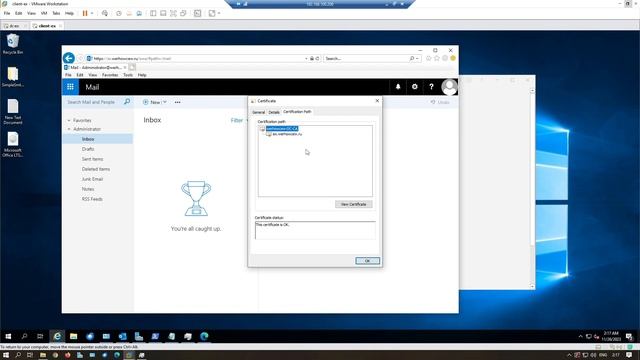Click the guest Windows Start button
The width and height of the screenshot is (640, 360).
point(8,336)
